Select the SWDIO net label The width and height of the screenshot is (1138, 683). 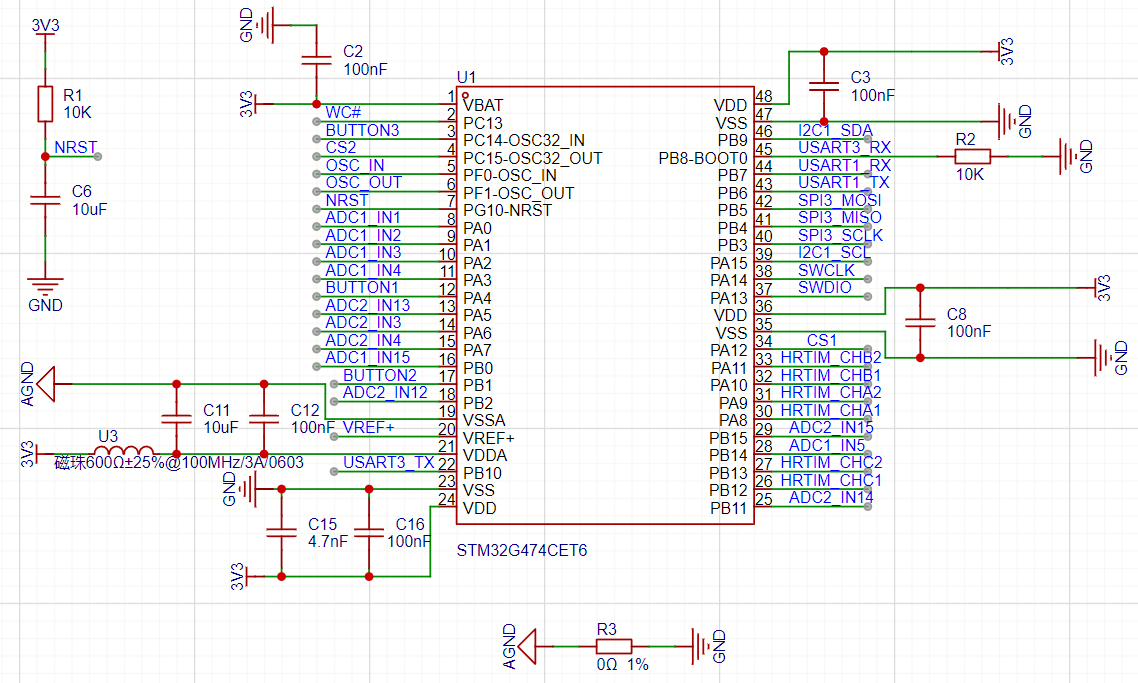tap(824, 287)
